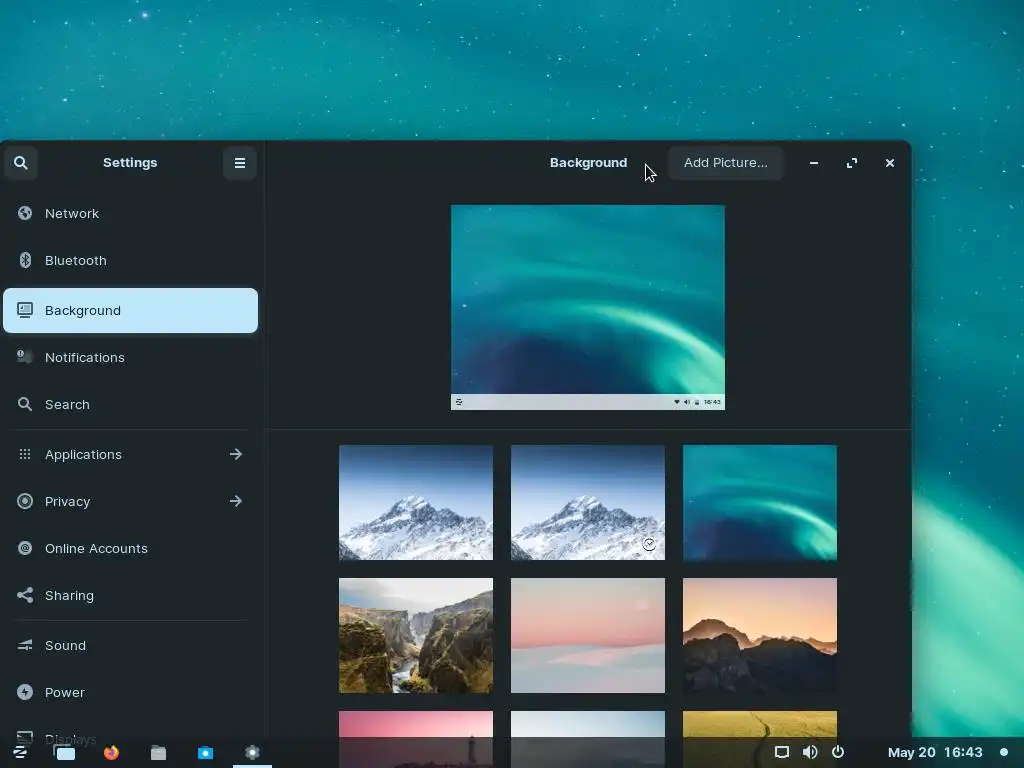The height and width of the screenshot is (768, 1024).
Task: Select the mountain wallpaper with clock badge
Action: (x=588, y=502)
